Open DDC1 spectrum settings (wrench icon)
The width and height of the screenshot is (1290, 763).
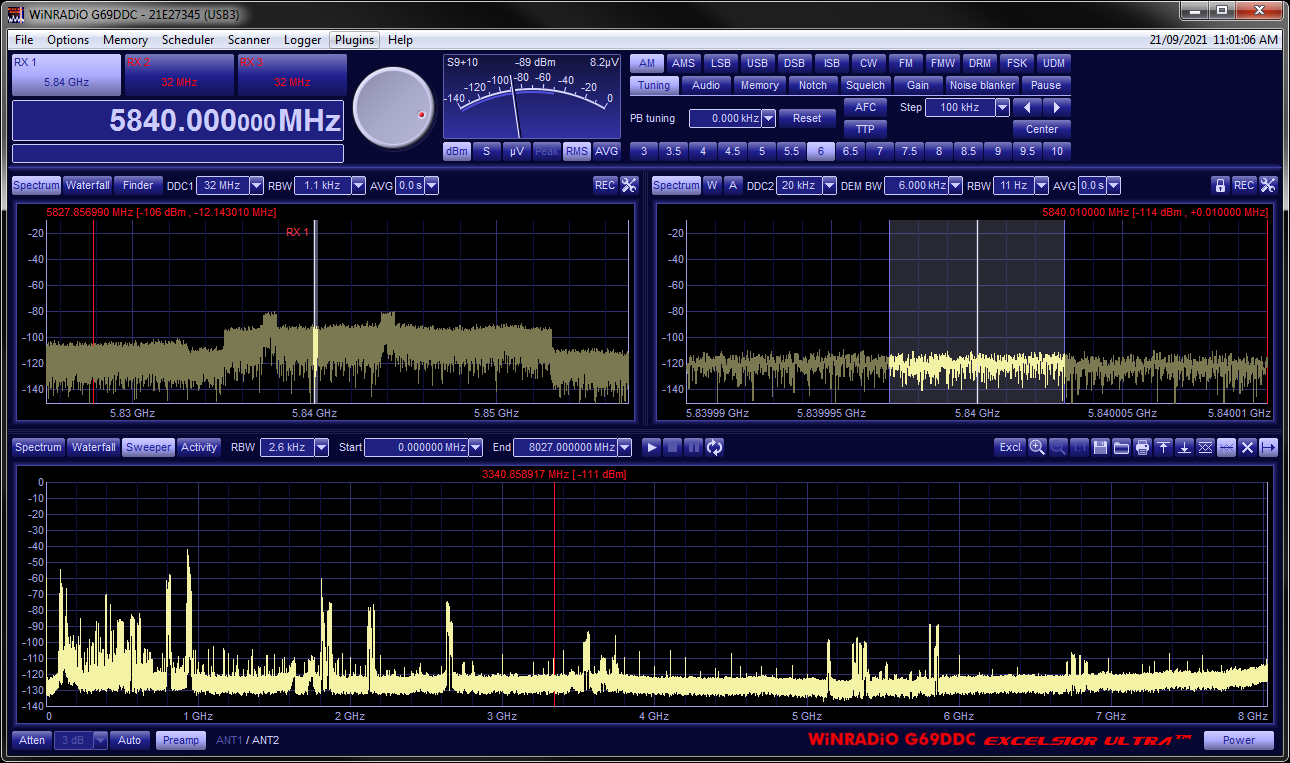click(629, 185)
